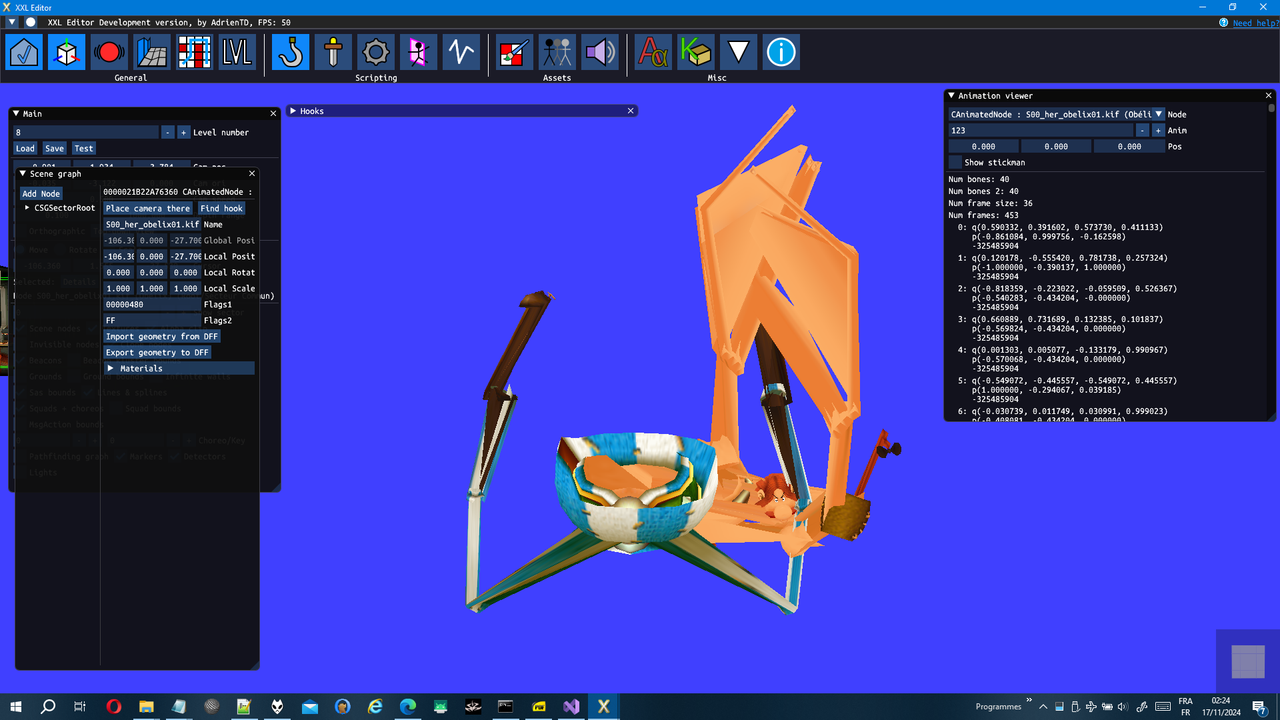Open the Animation viewer figures icon
This screenshot has width=1280, height=720.
pos(557,52)
